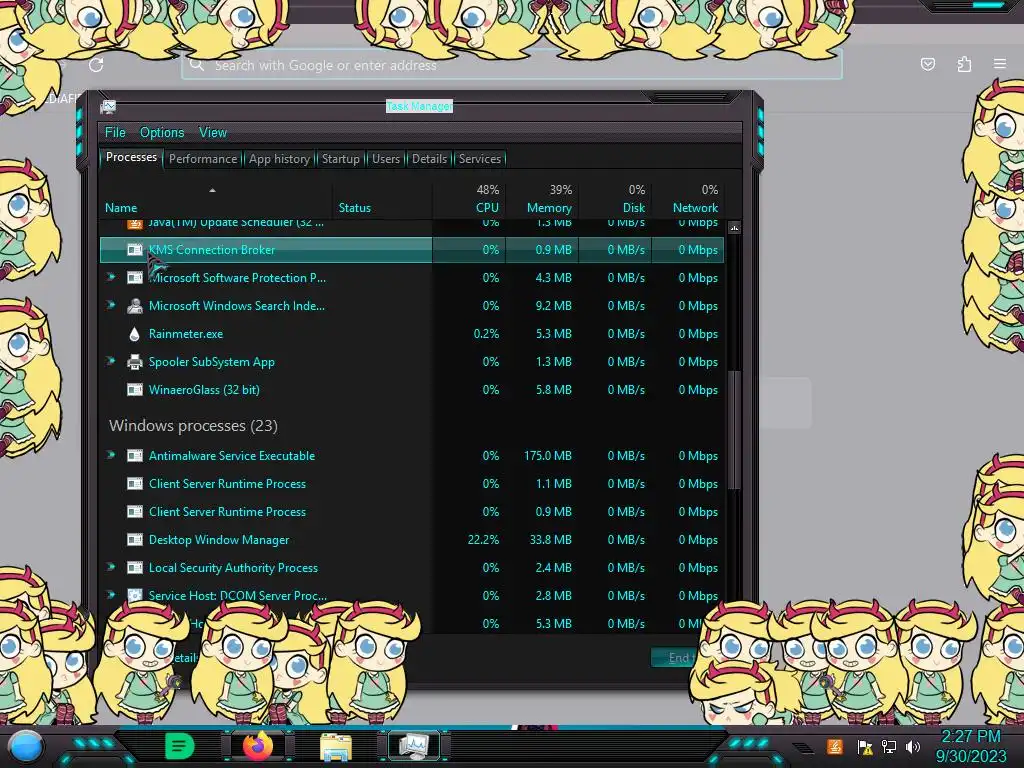Click the Antimalware Service Executable icon
1024x768 pixels.
(x=135, y=456)
